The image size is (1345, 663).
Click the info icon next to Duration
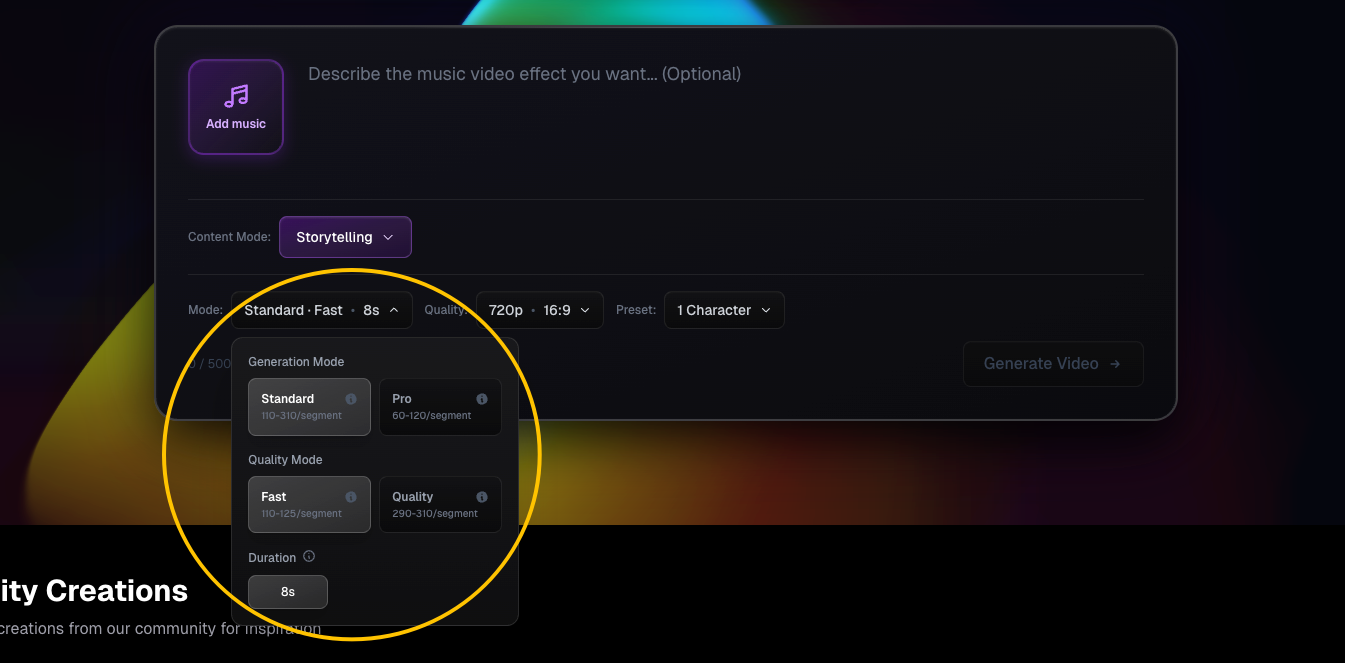309,556
